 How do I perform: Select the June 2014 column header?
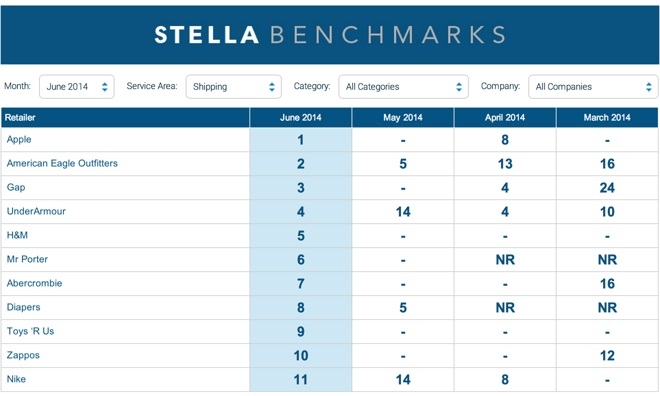tap(301, 117)
